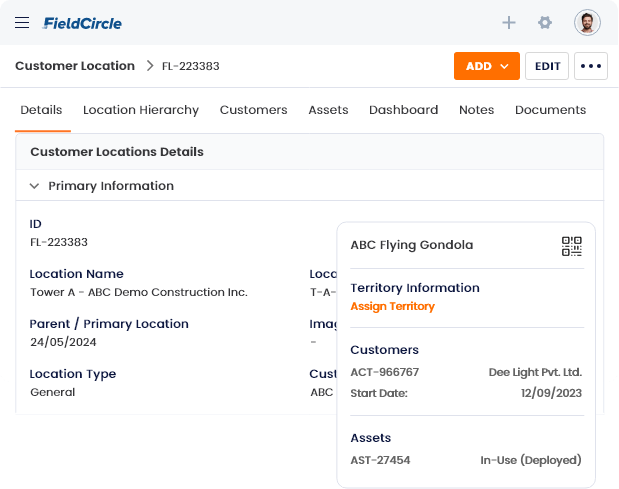
Task: Click the In-Use (Deployed) status
Action: (531, 460)
